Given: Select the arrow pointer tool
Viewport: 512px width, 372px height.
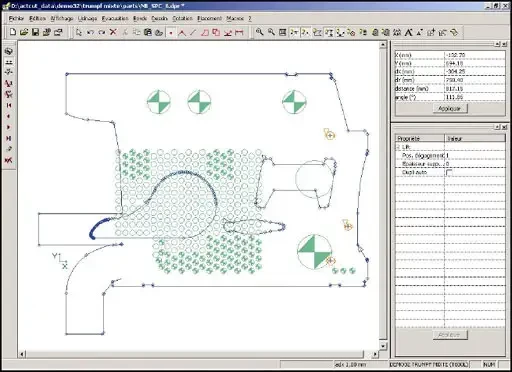Looking at the screenshot, I should (79, 32).
